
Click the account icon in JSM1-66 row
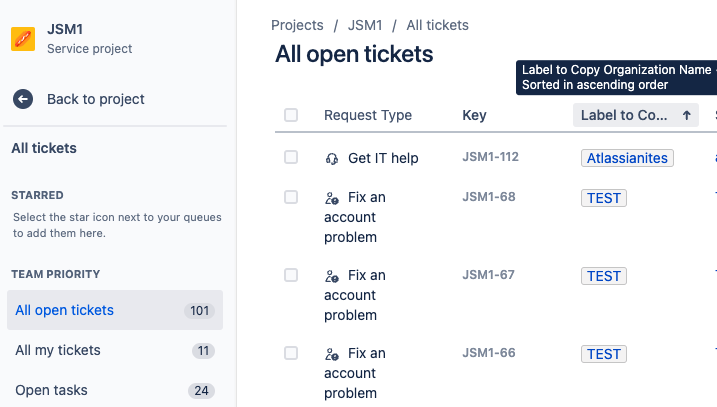pos(332,354)
